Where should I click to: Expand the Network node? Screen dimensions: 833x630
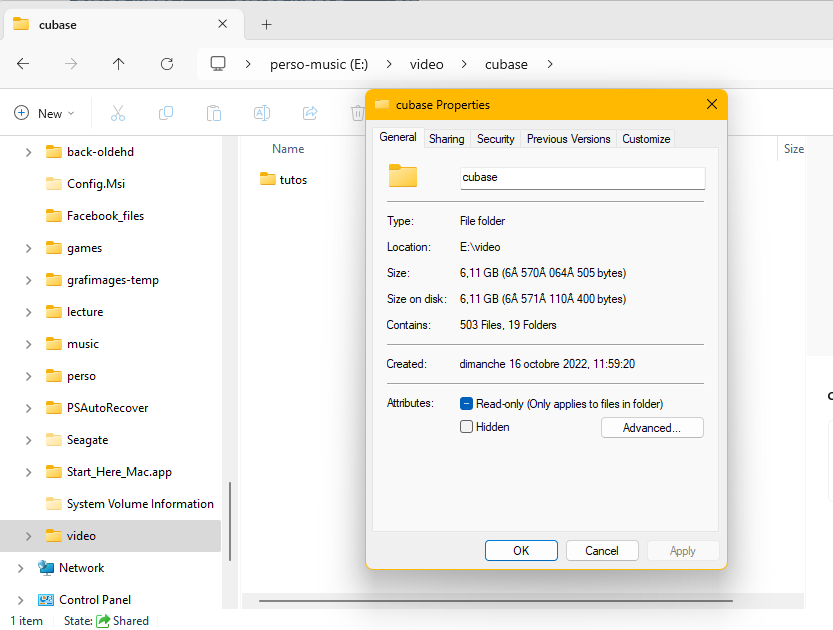point(21,568)
